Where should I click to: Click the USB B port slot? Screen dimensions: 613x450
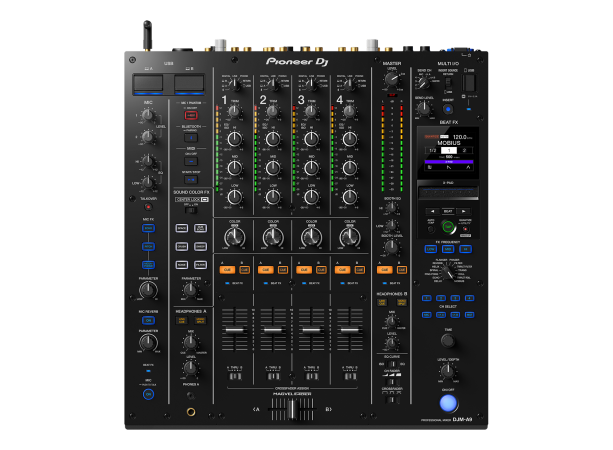point(189,83)
